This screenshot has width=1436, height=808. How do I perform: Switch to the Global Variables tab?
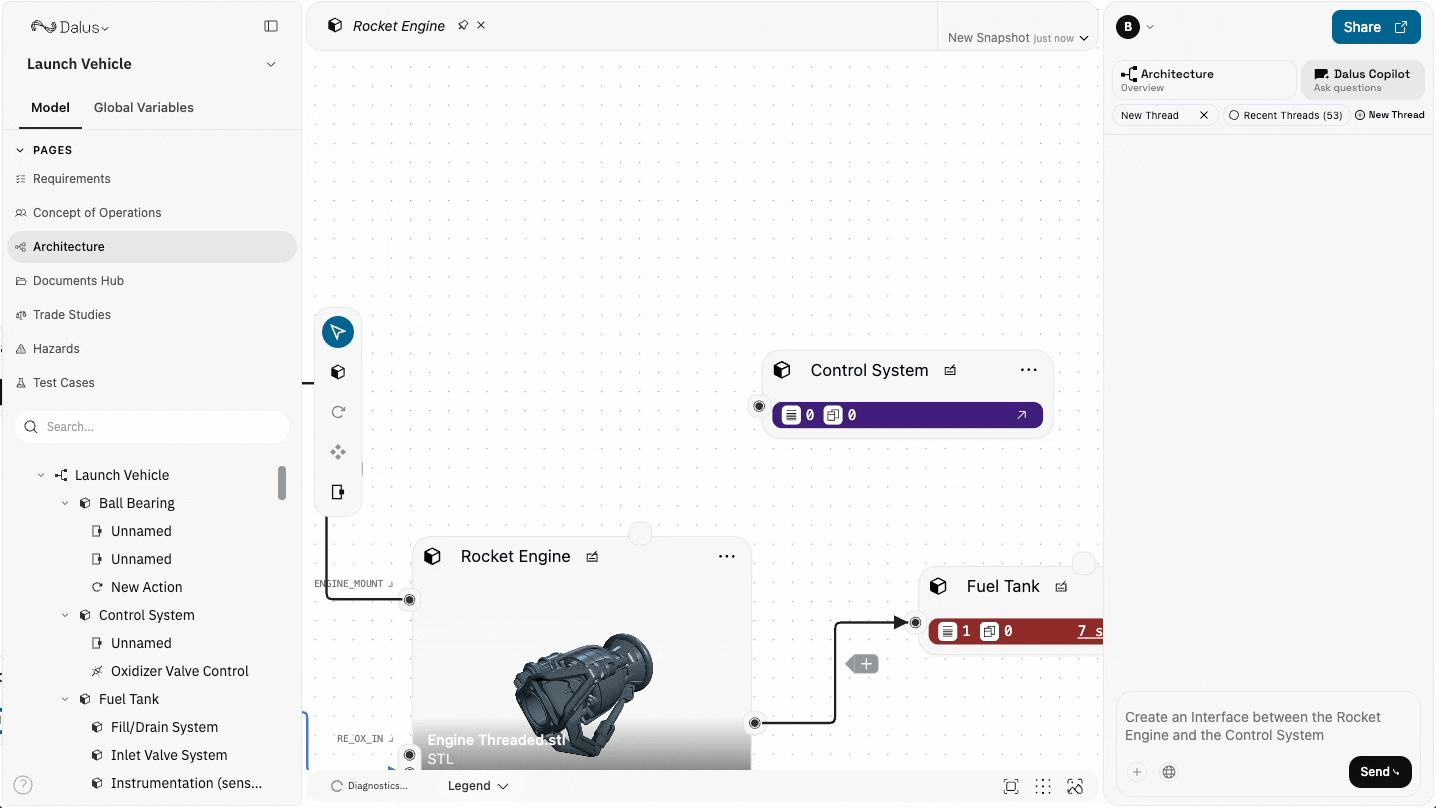pos(144,108)
